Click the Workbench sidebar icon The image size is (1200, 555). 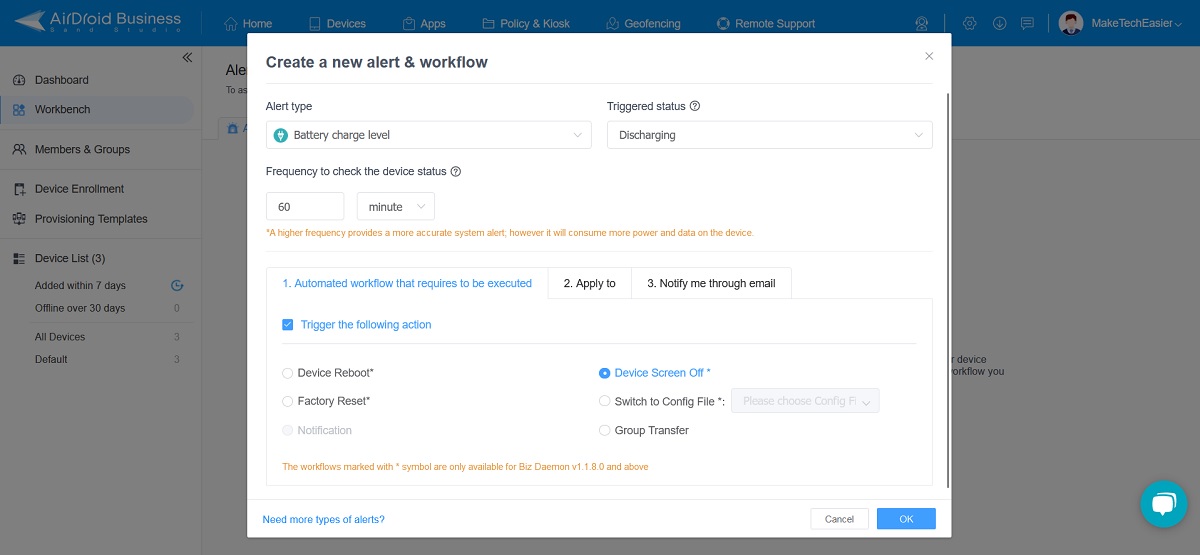tap(19, 110)
